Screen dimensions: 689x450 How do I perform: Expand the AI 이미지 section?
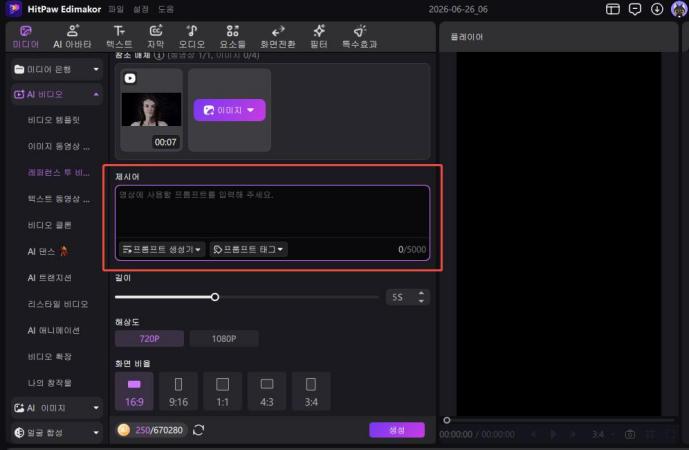pyautogui.click(x=57, y=408)
